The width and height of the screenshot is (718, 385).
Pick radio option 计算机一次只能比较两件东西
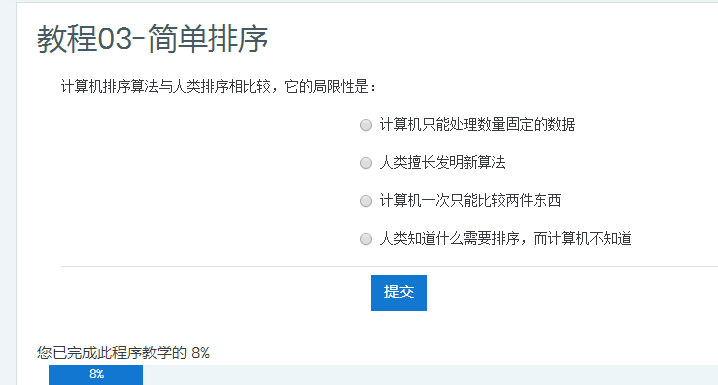point(366,201)
